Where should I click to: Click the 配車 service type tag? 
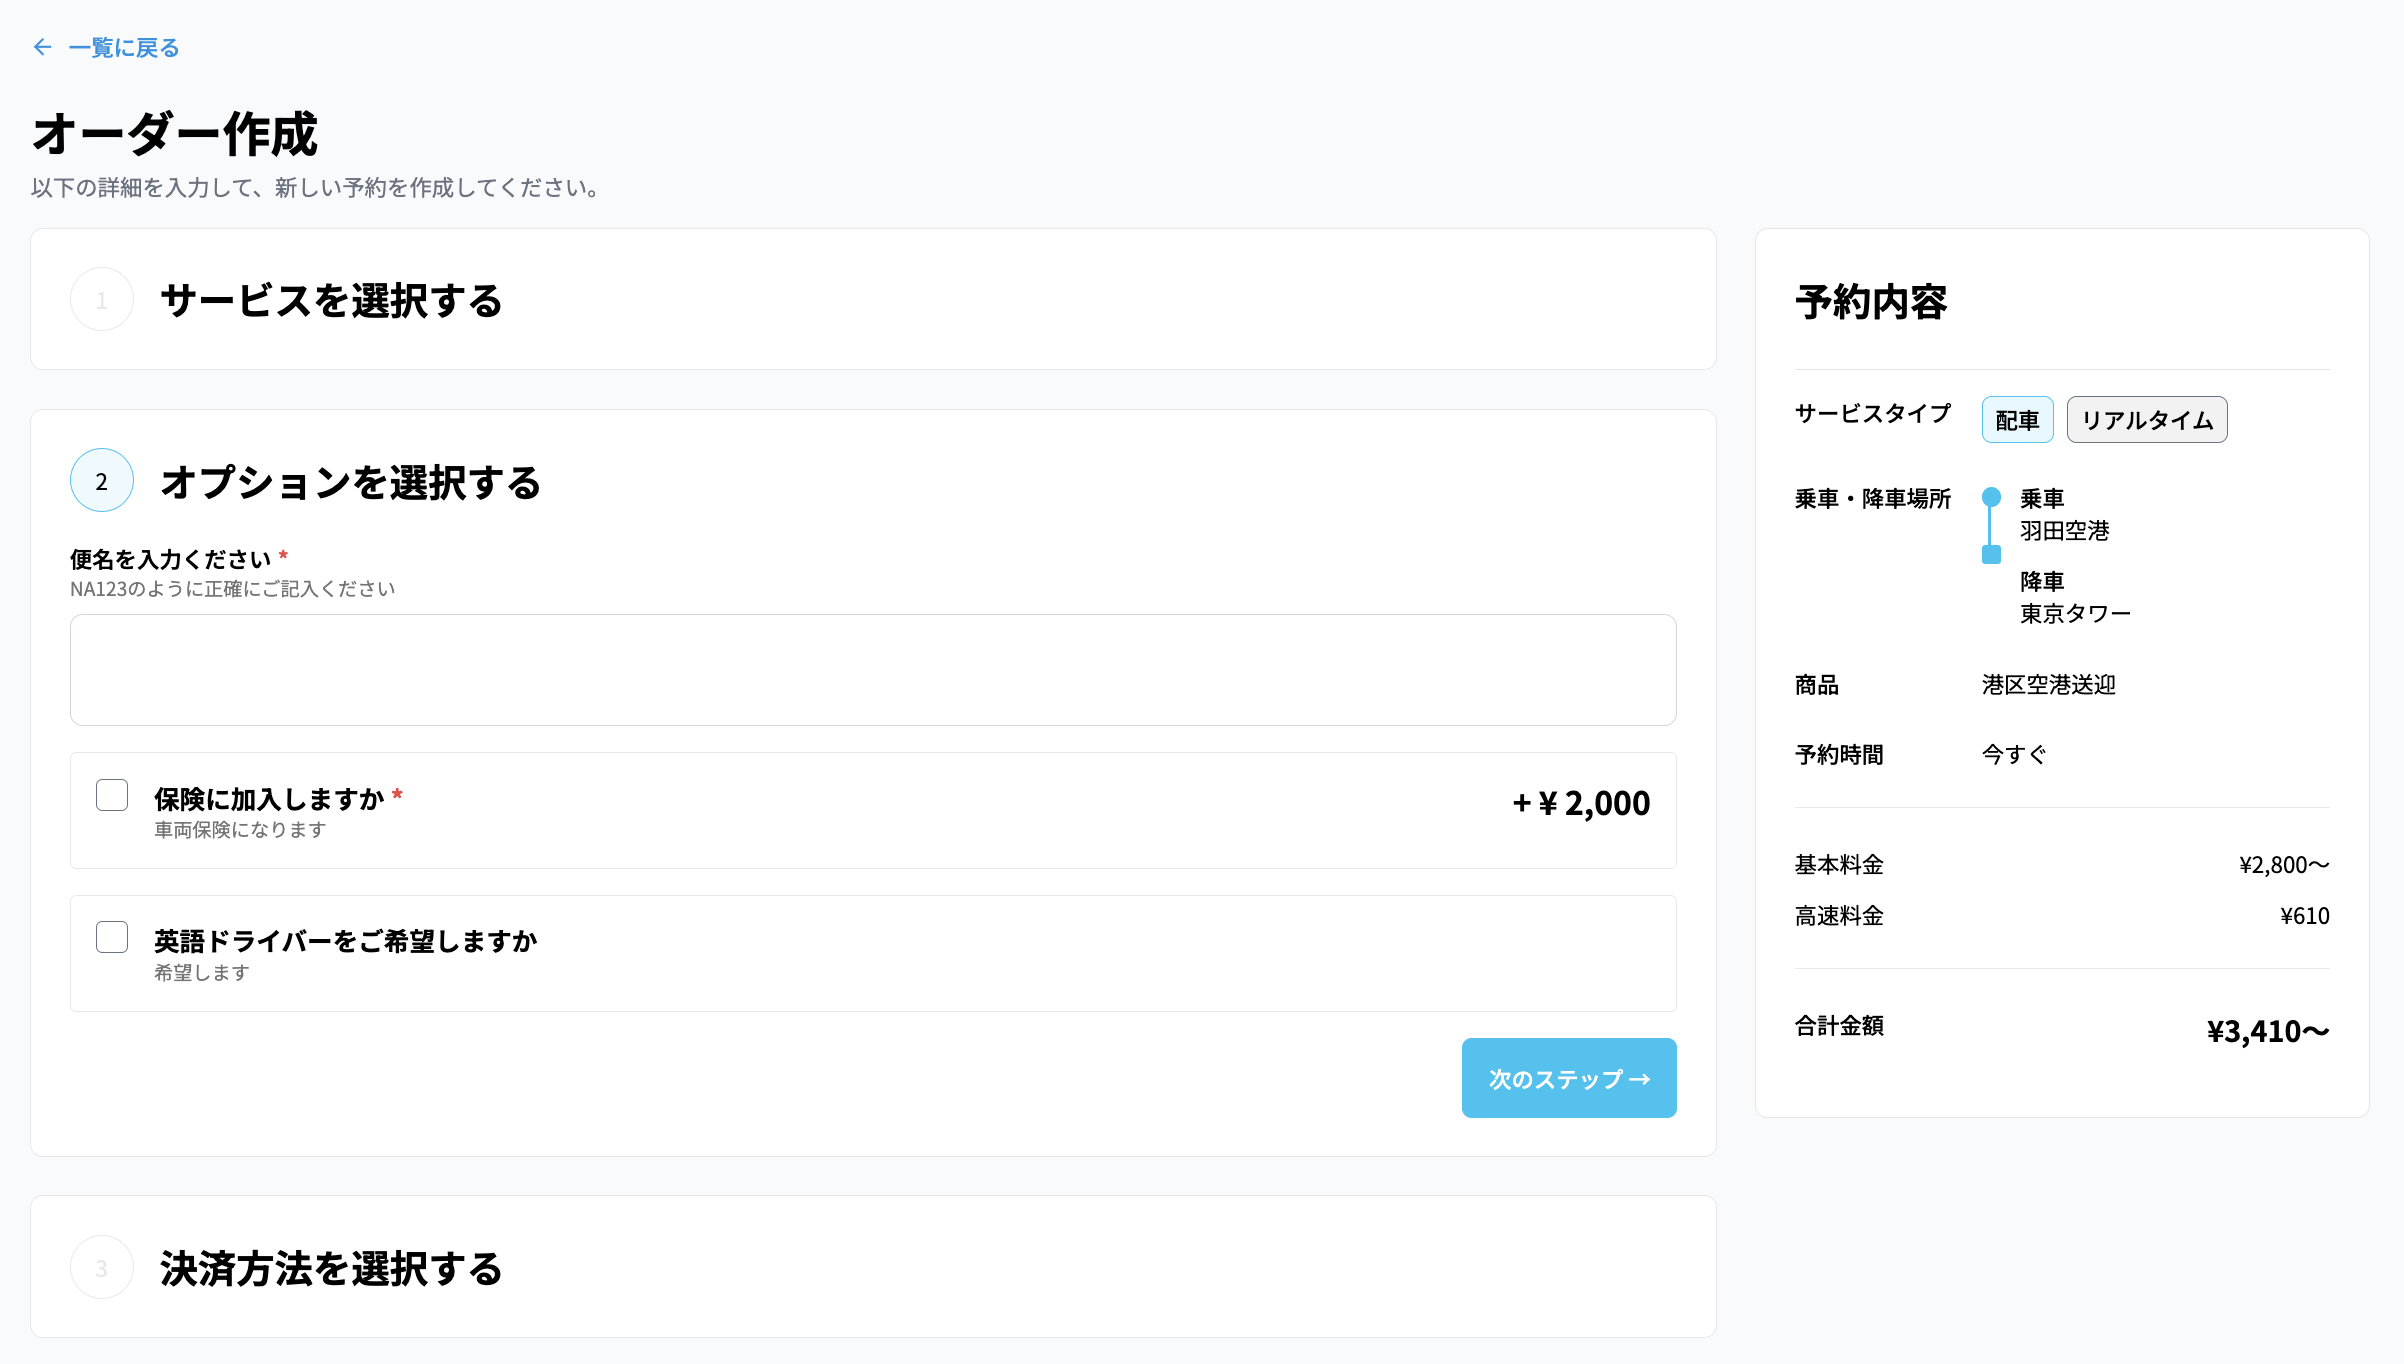(x=2016, y=420)
